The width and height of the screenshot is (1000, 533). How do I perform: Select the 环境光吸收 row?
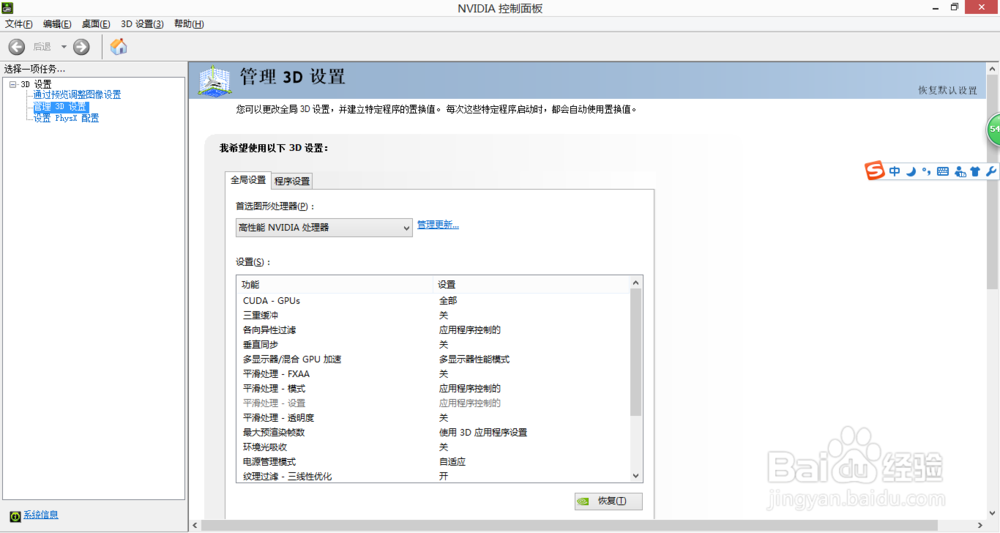[x=433, y=447]
